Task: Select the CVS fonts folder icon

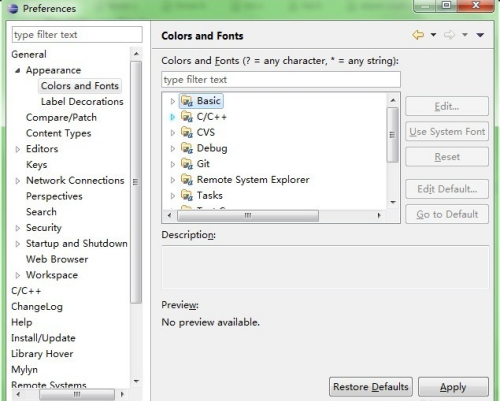Action: tap(187, 132)
